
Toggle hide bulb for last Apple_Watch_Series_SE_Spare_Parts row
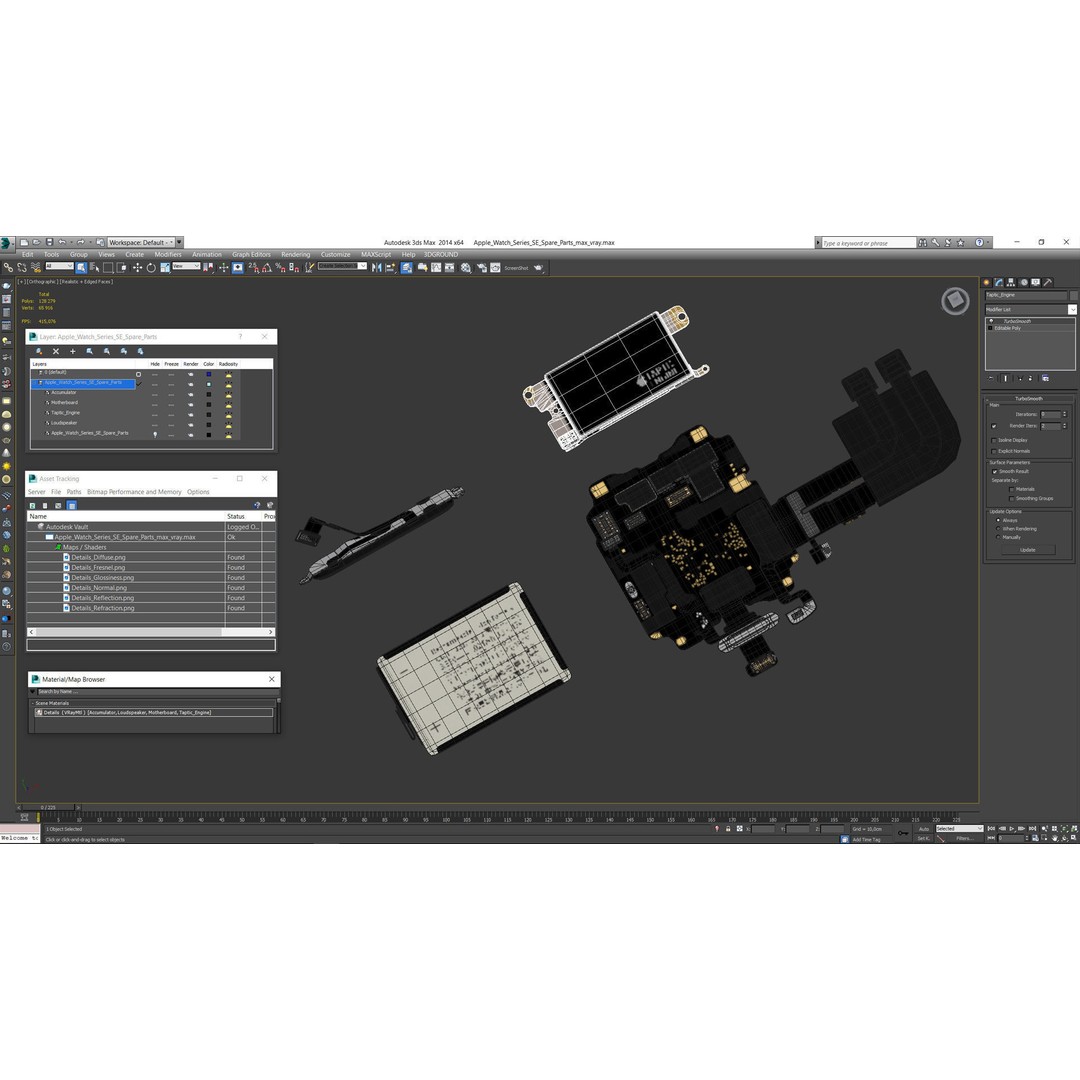[155, 434]
